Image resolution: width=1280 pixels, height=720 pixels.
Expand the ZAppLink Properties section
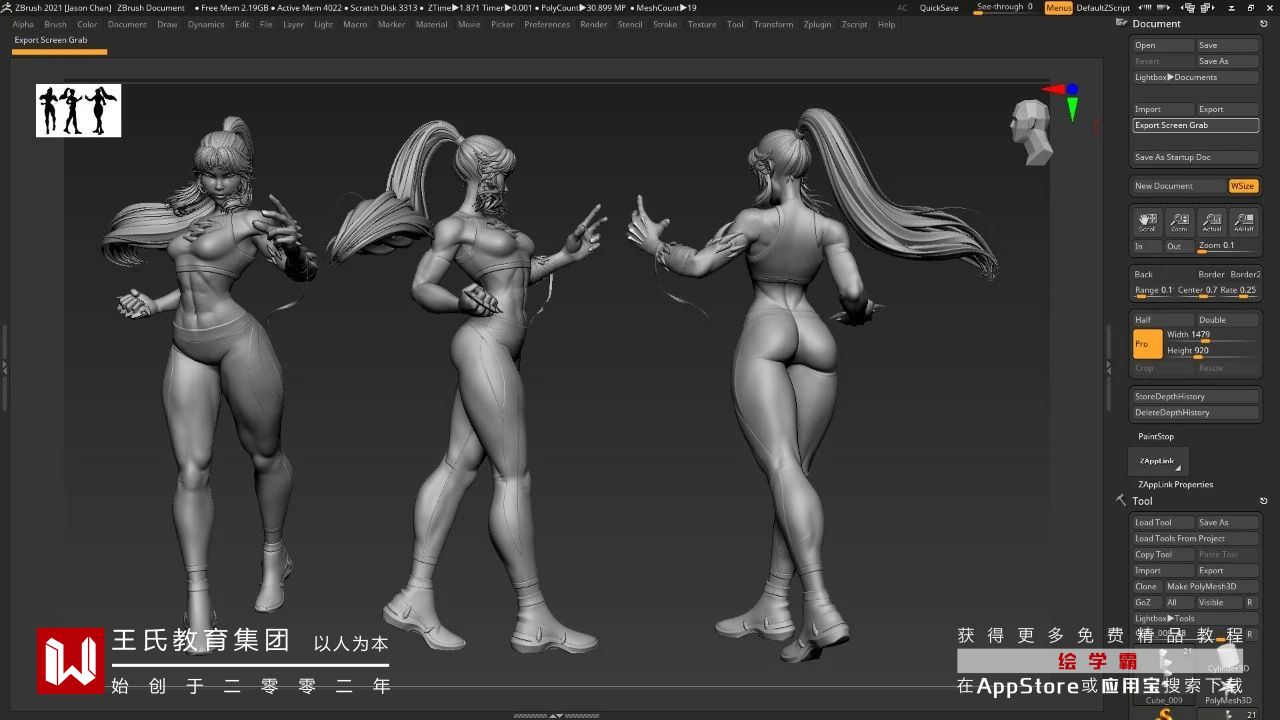click(1175, 484)
